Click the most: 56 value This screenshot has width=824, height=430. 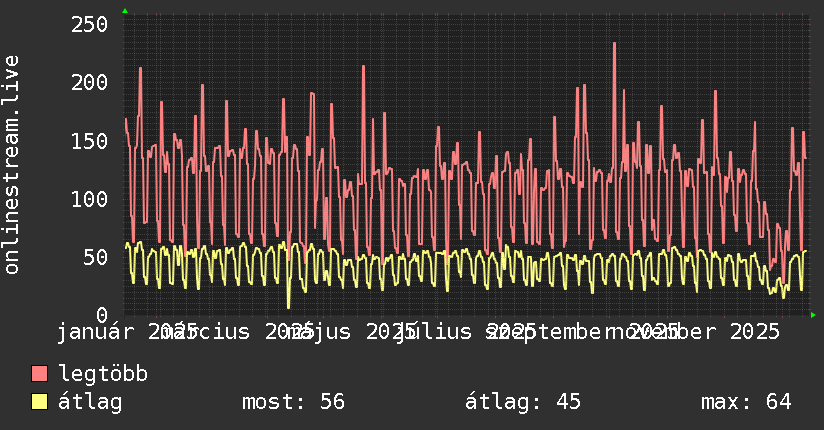293,402
